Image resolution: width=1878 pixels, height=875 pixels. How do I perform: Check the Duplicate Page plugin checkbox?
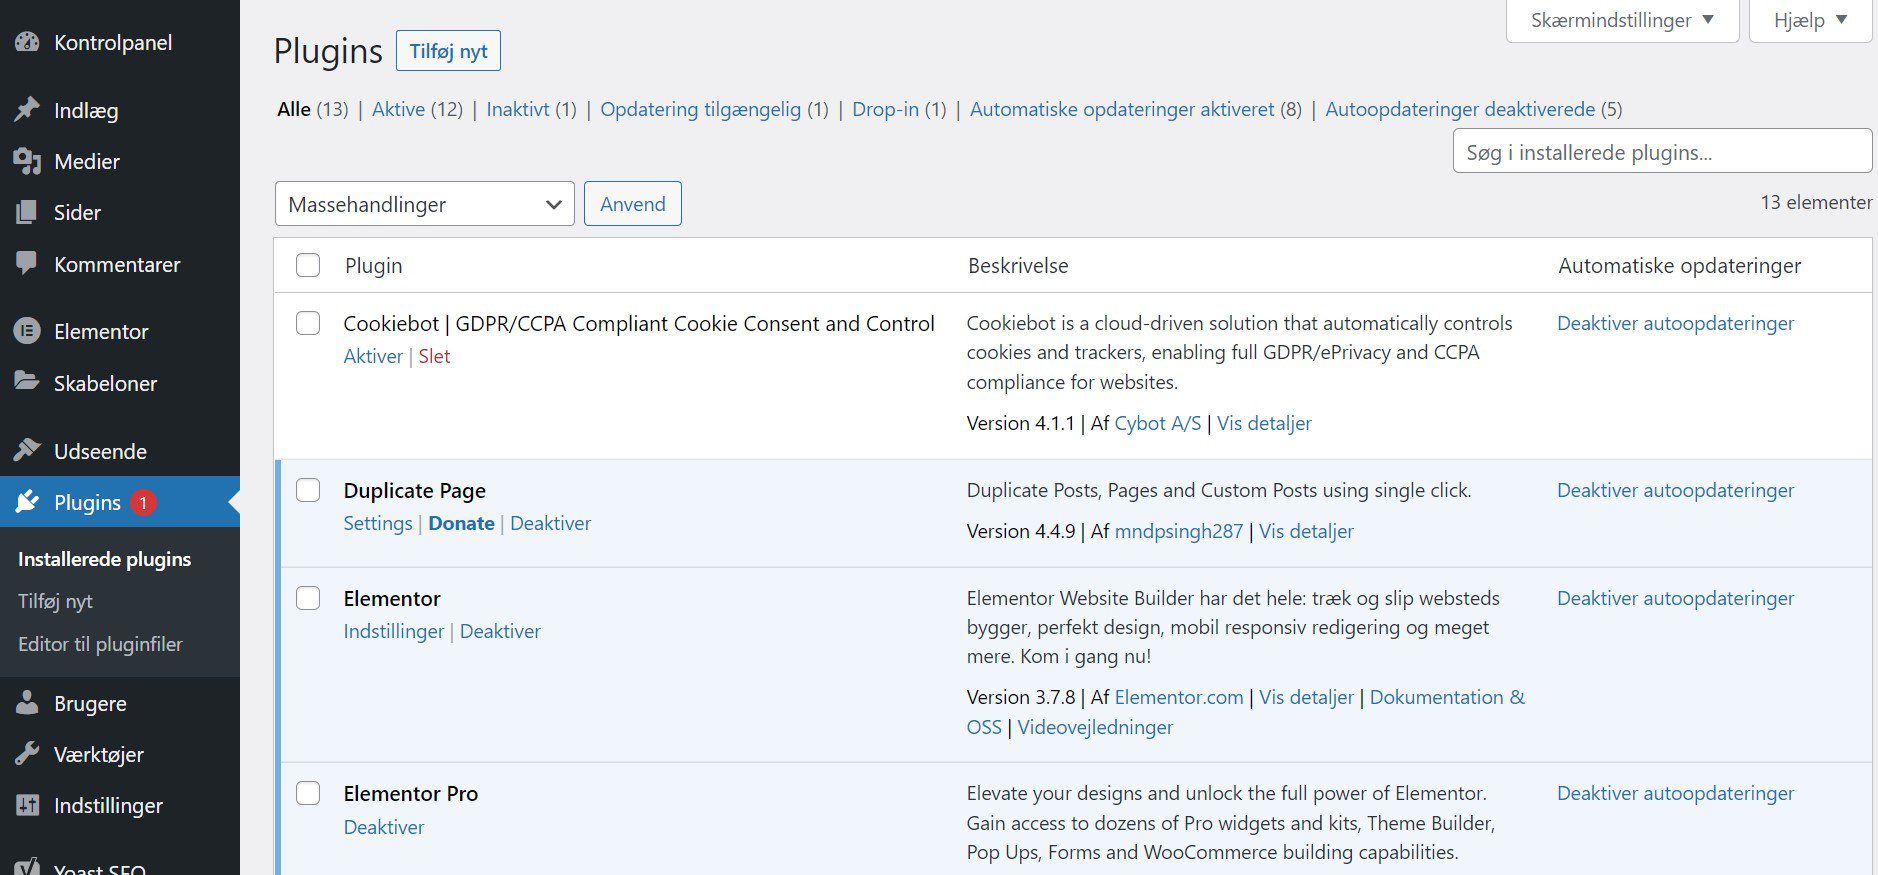click(308, 490)
